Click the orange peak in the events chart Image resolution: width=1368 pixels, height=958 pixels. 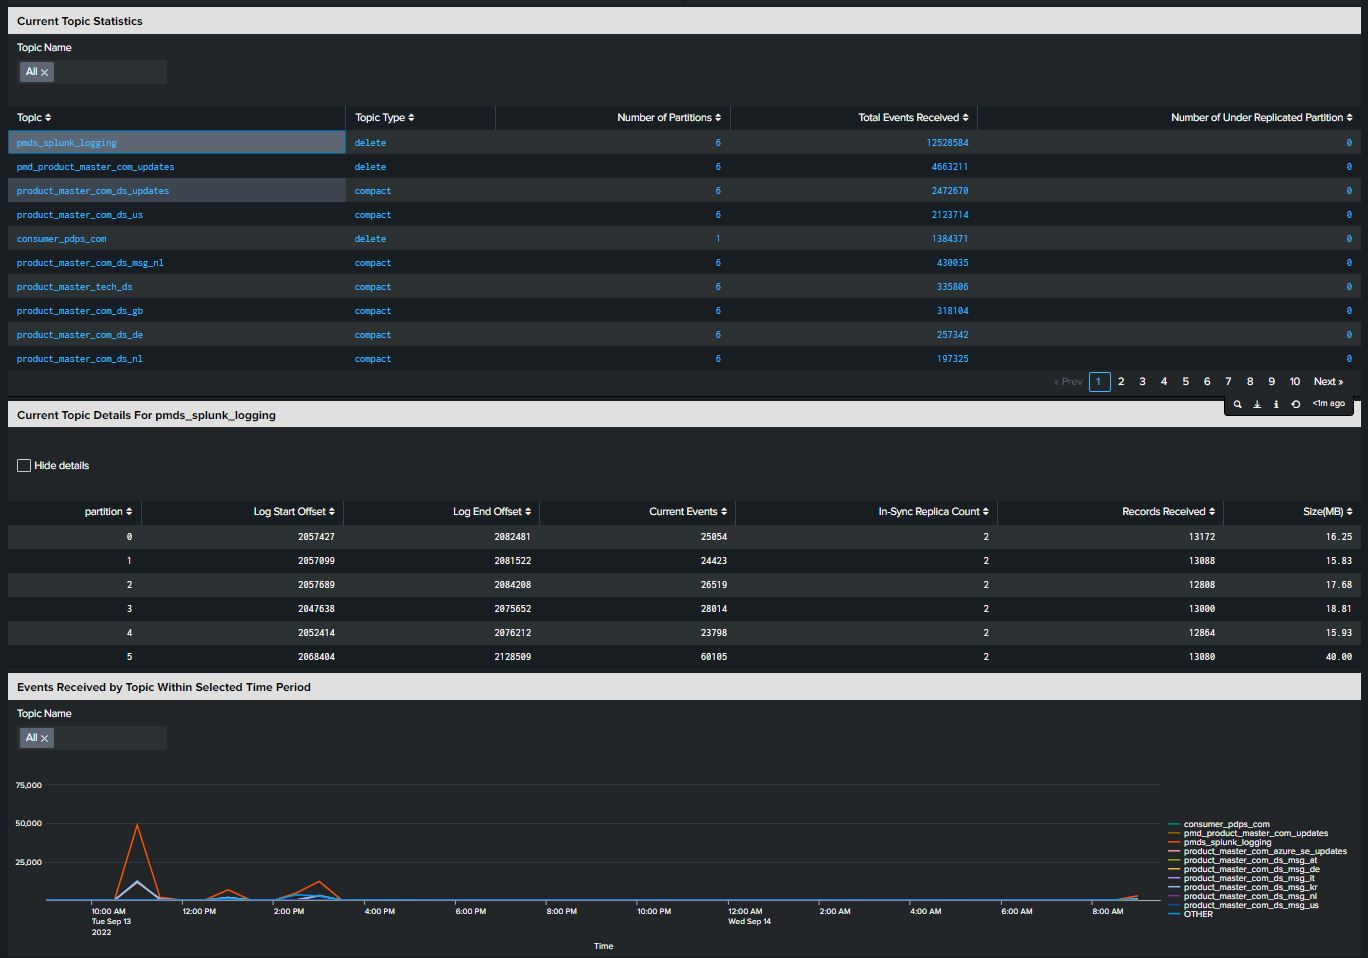pyautogui.click(x=137, y=825)
